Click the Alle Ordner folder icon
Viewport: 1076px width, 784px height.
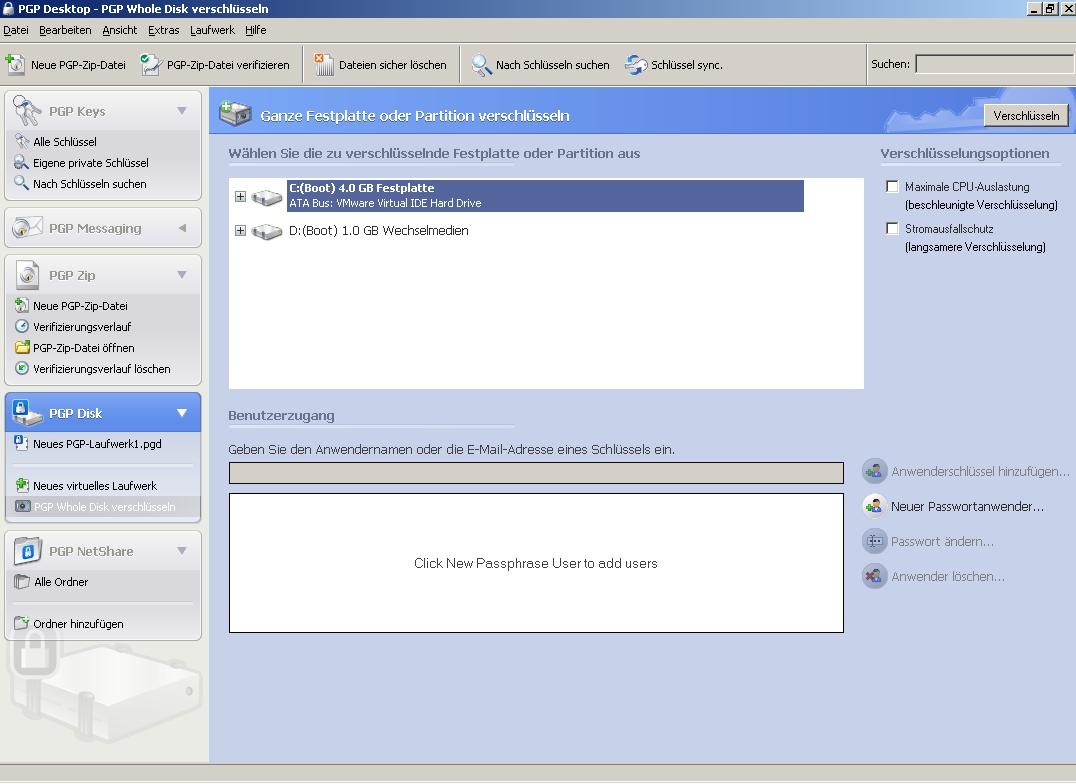pos(22,581)
